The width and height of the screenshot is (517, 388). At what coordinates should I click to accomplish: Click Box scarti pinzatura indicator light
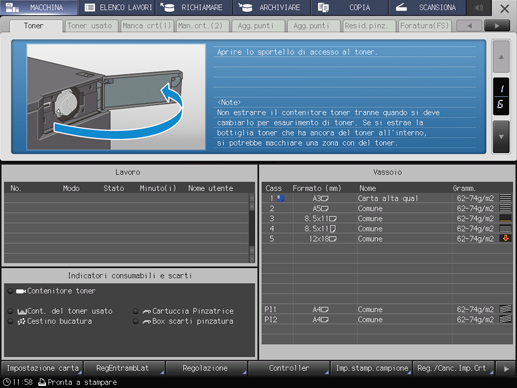point(135,321)
